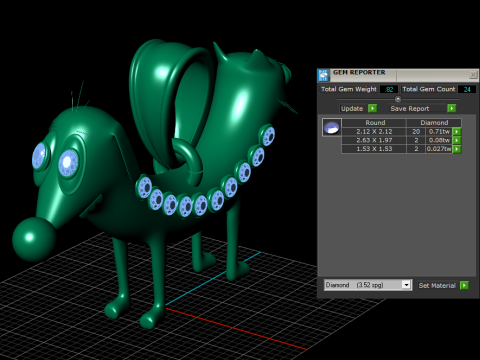Click green arrow on 2.63 X 1.97 row
The width and height of the screenshot is (480, 360).
[457, 140]
